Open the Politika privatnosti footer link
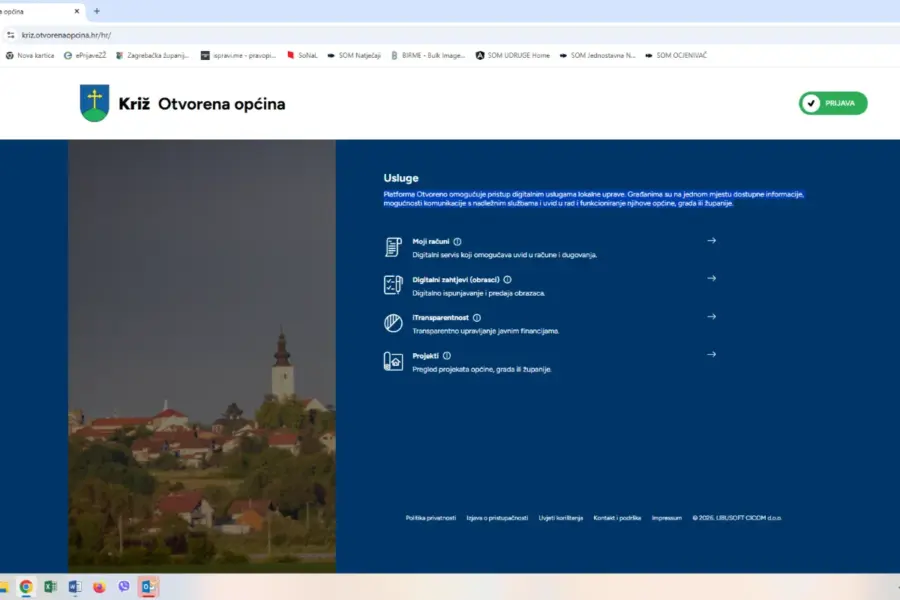Screen dimensions: 900x600 pyautogui.click(x=430, y=518)
